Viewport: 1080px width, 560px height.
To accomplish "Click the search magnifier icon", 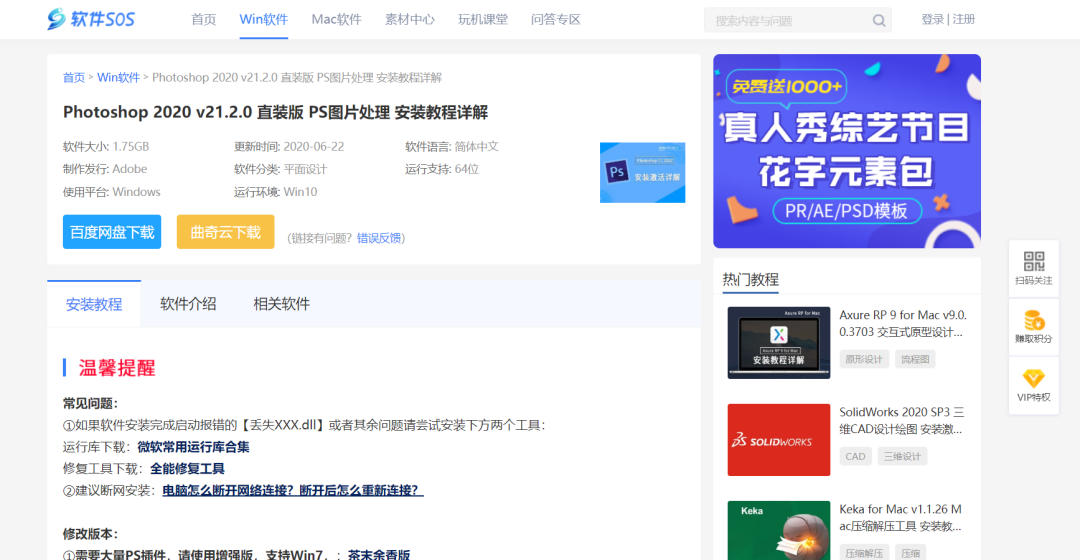I will click(x=879, y=20).
